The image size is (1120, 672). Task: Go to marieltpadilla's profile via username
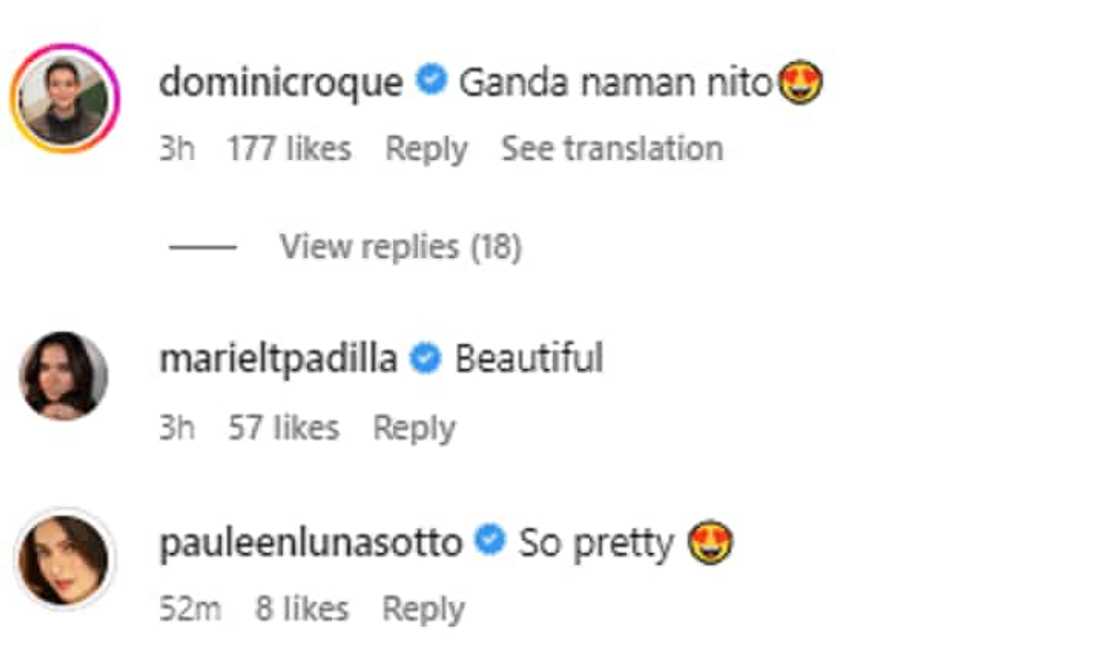tap(278, 358)
